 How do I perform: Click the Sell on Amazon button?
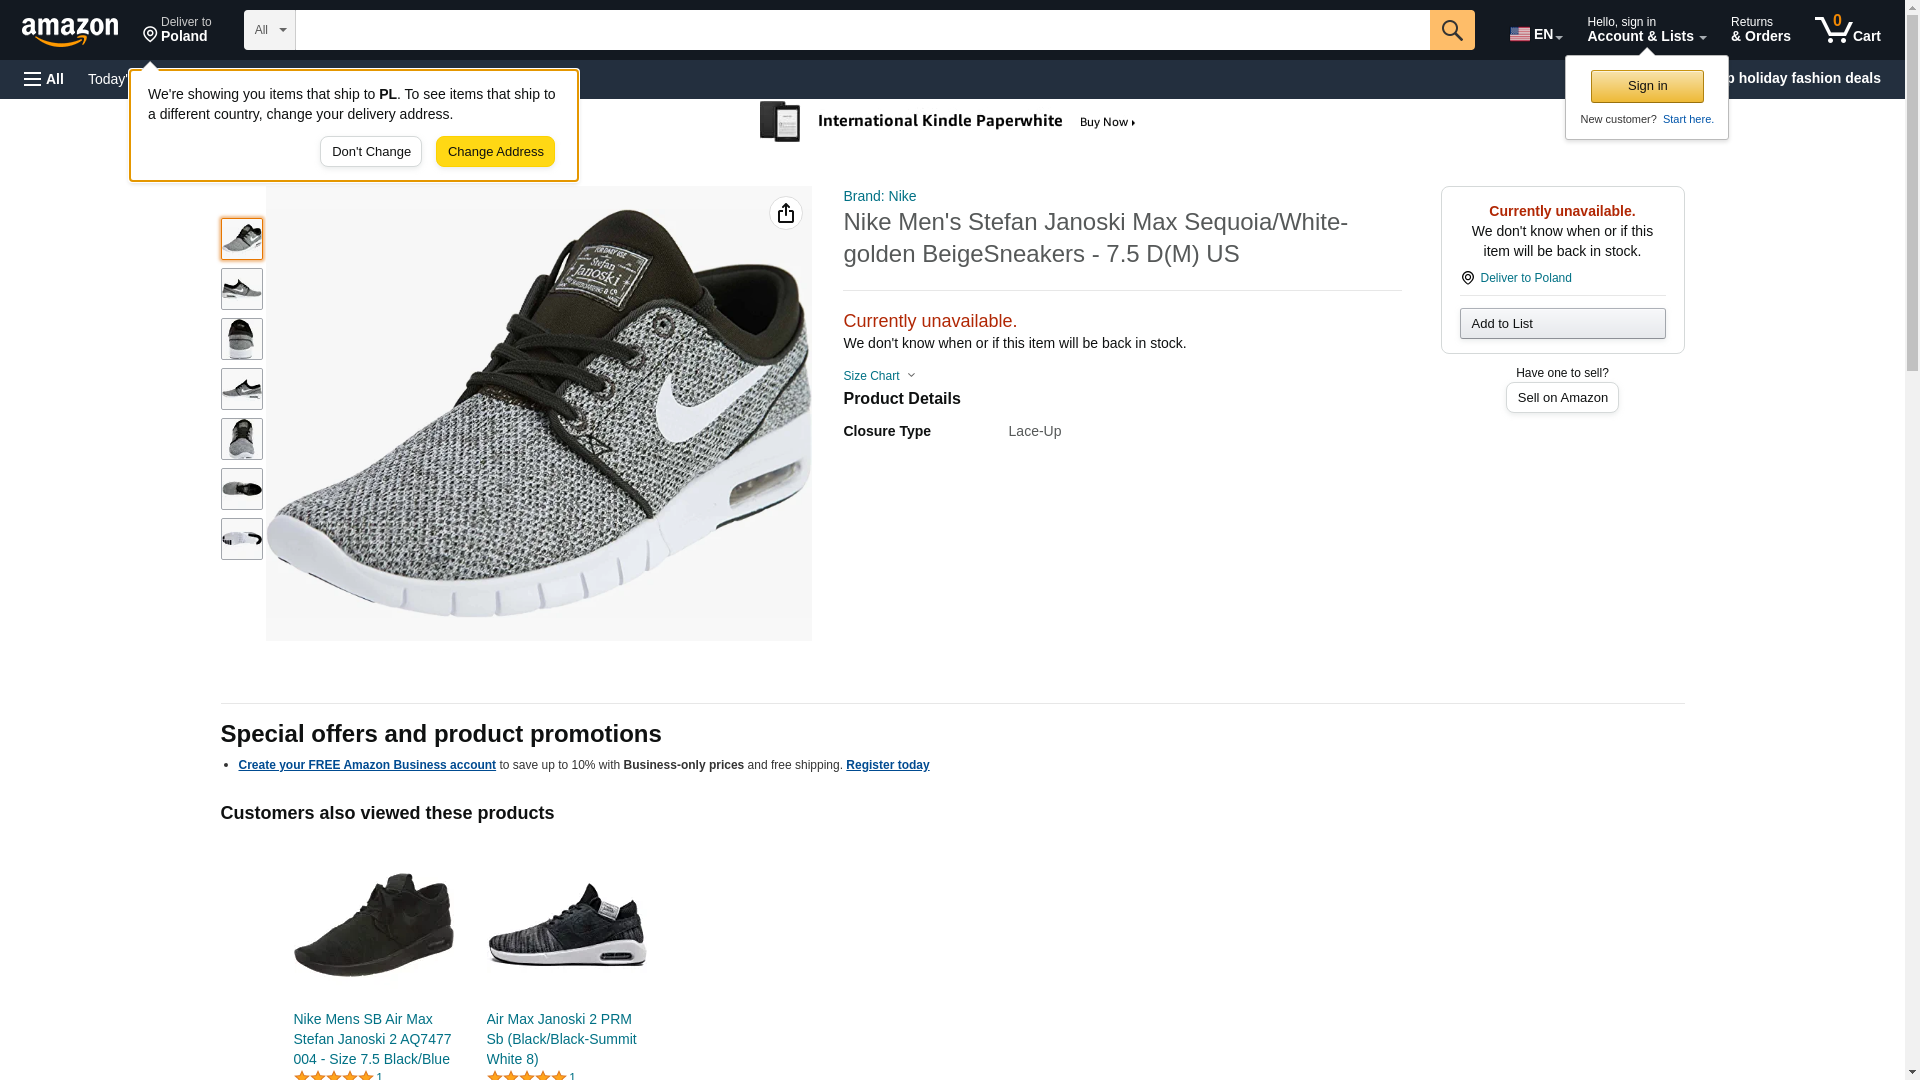1561,398
